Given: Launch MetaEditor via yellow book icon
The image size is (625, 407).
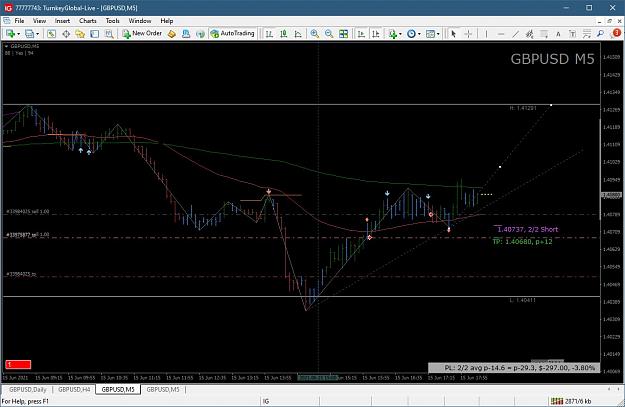Looking at the screenshot, I should [172, 34].
